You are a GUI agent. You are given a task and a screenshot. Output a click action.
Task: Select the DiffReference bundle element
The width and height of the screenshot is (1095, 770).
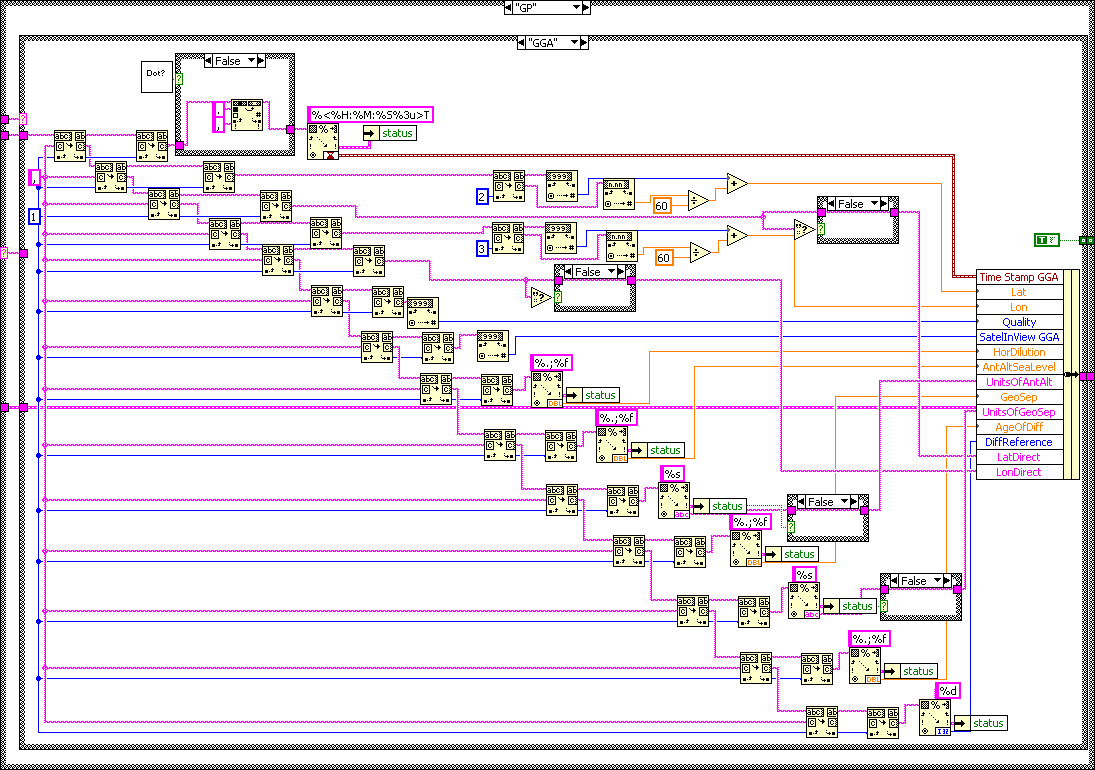coord(1019,442)
